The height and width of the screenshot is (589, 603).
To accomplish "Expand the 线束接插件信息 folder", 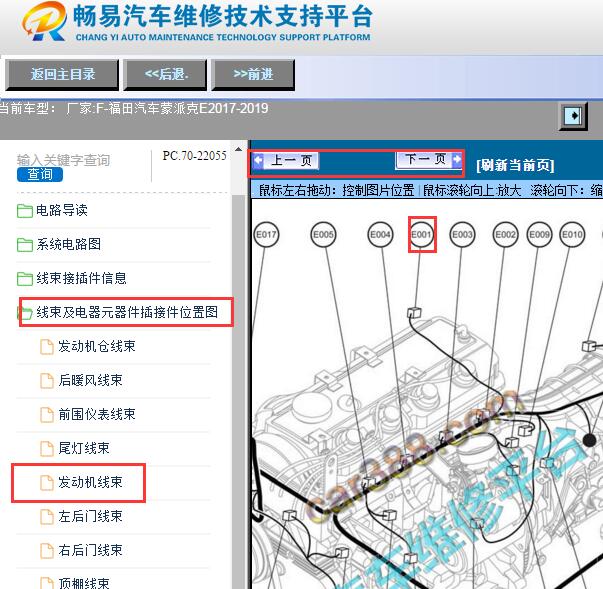I will [81, 278].
